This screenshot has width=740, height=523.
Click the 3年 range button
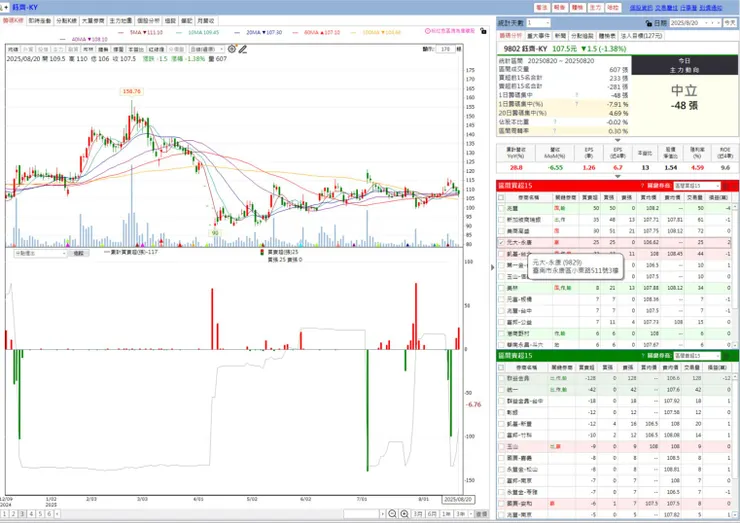tap(461, 514)
